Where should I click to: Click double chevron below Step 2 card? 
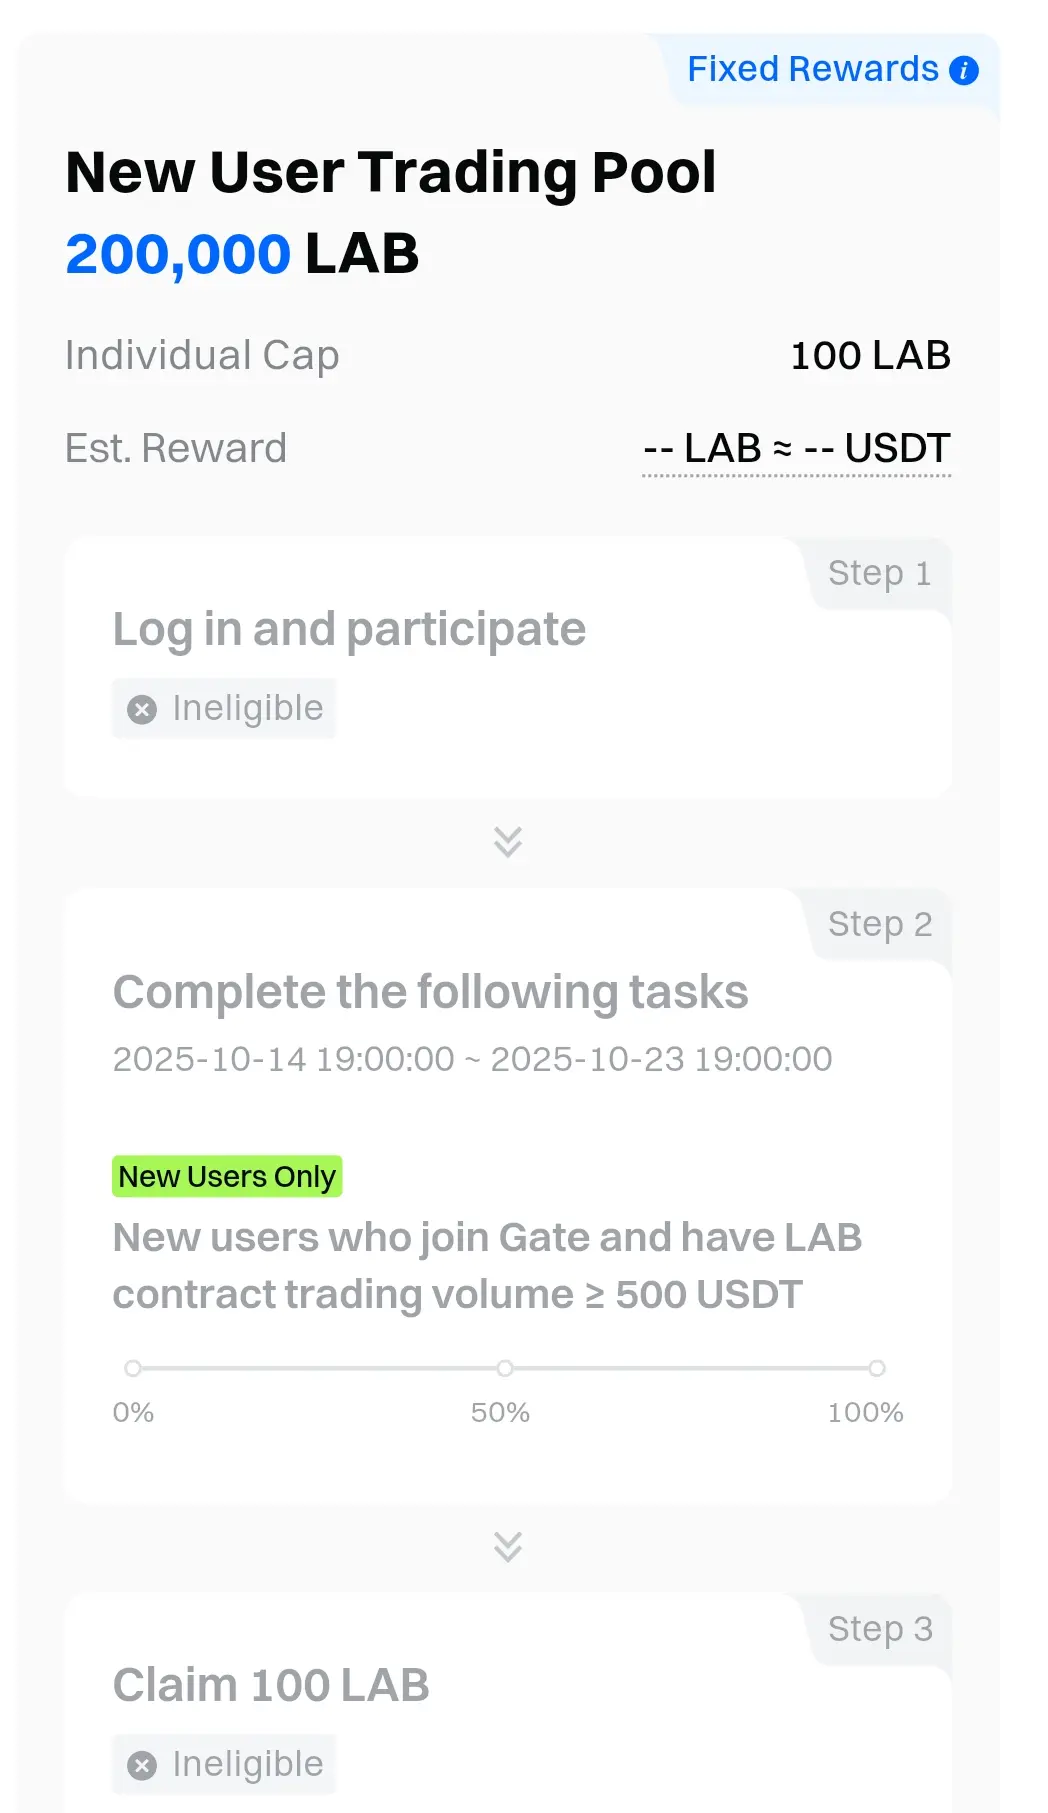pyautogui.click(x=508, y=1546)
